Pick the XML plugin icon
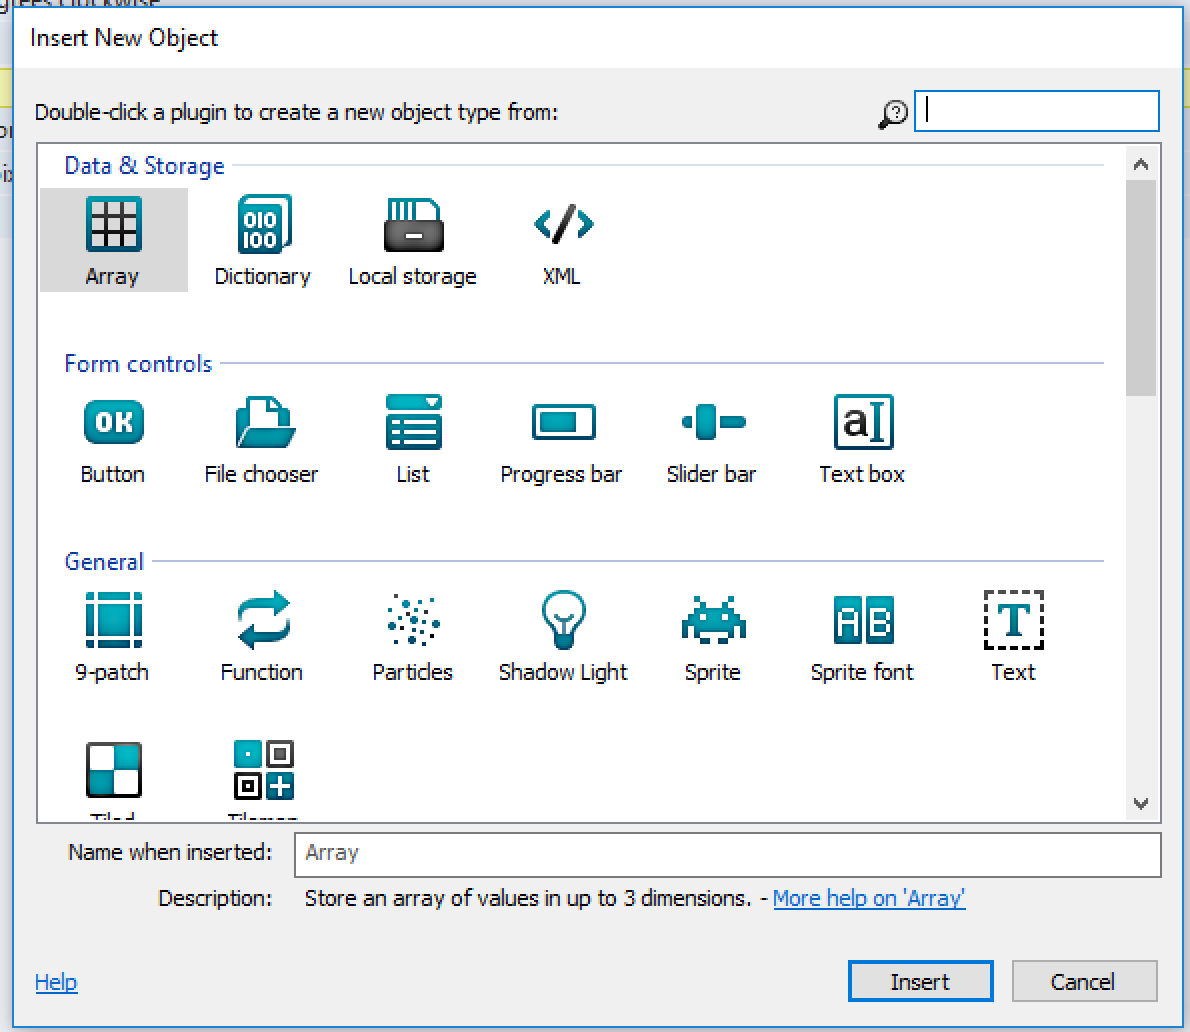Viewport: 1190px width, 1032px height. coord(563,224)
